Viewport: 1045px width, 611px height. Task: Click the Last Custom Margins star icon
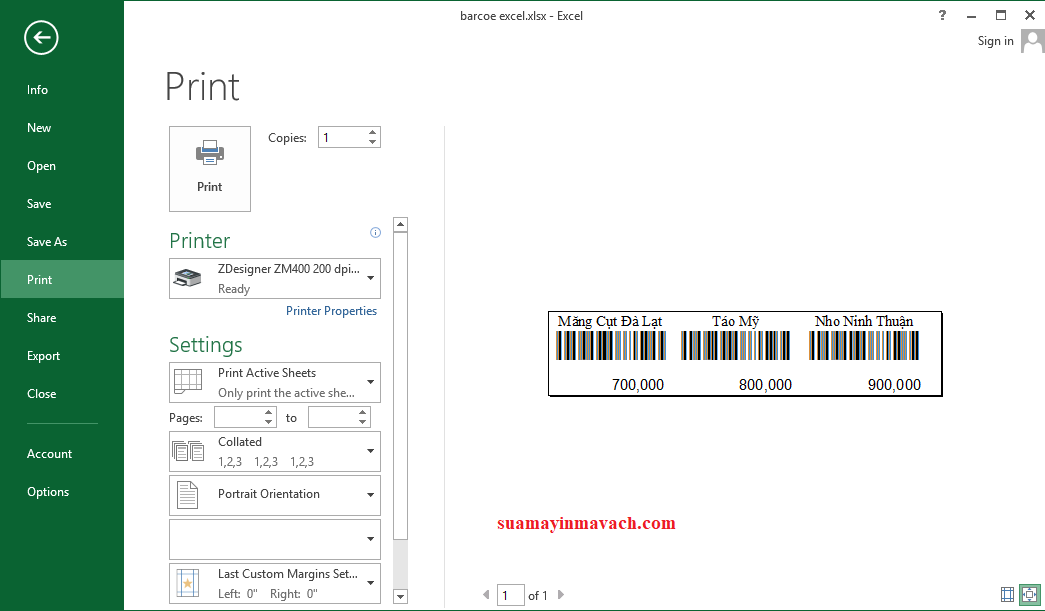(x=188, y=583)
